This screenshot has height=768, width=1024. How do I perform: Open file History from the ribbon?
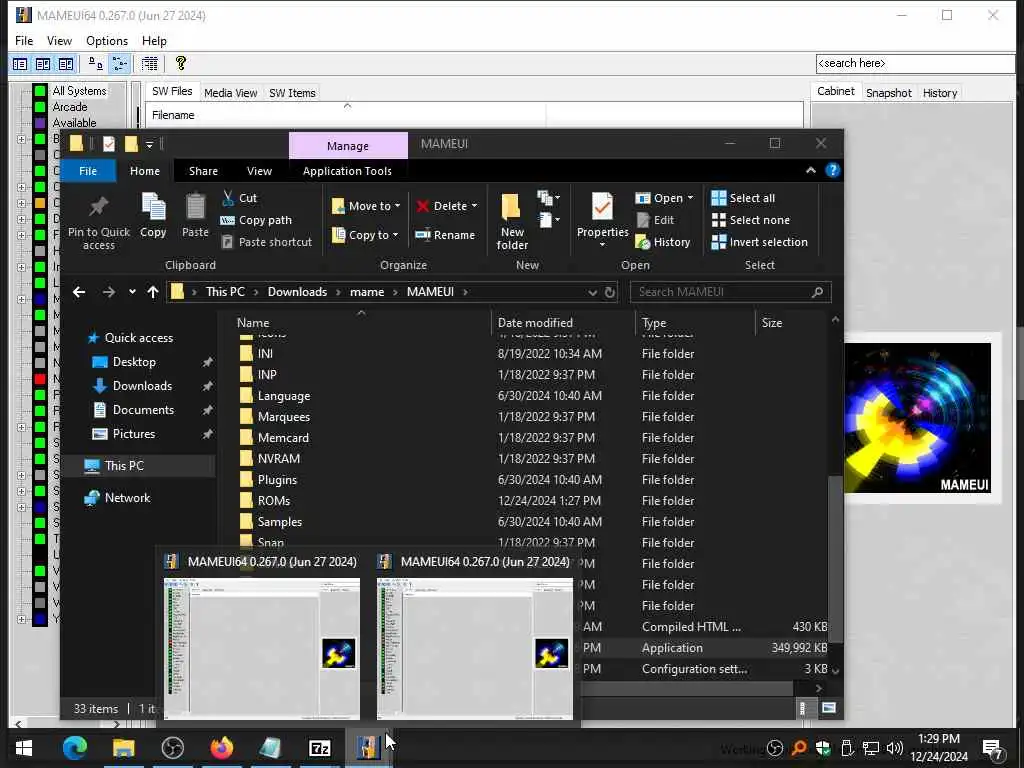pos(663,242)
